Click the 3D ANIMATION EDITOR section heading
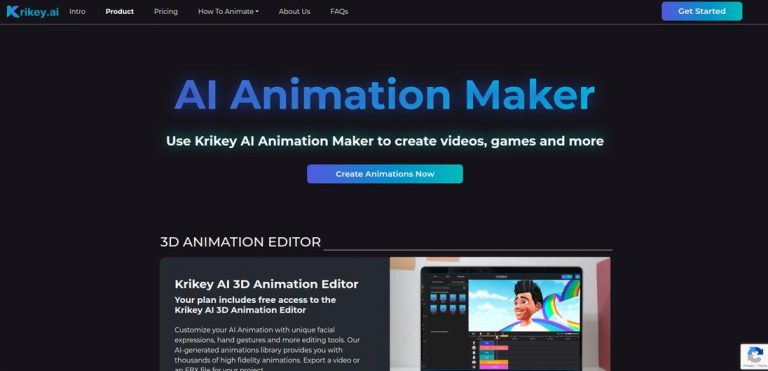Screen dimensions: 768x371 (240, 242)
